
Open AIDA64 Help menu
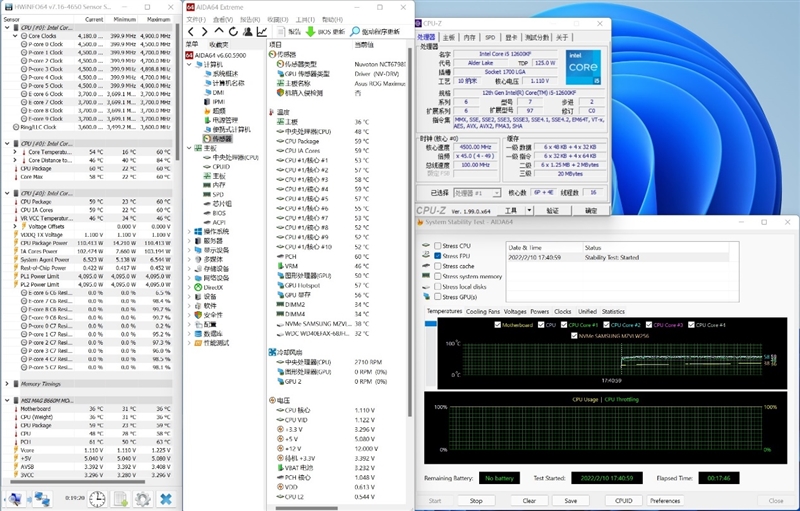(x=333, y=19)
